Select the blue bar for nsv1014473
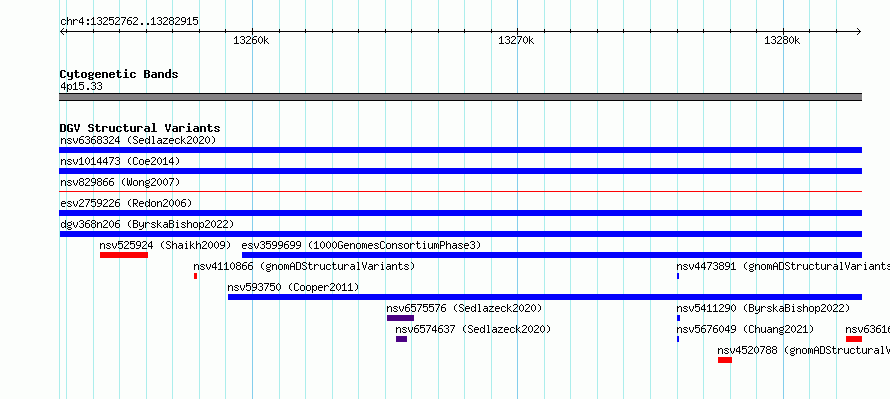890x399 pixels. click(x=460, y=171)
